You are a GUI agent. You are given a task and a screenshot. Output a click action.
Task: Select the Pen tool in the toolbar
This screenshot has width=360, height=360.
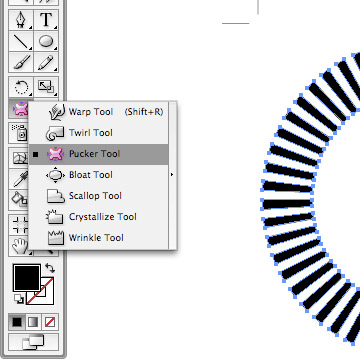21,20
